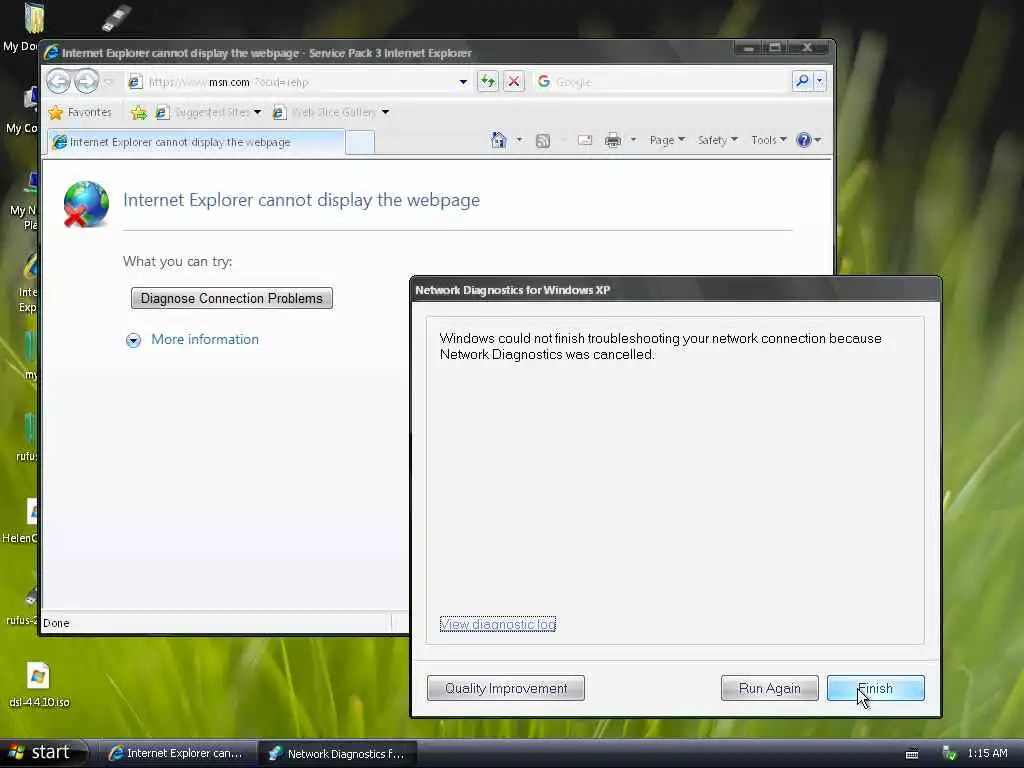This screenshot has width=1024, height=768.
Task: Click the blue Help icon
Action: pos(804,140)
